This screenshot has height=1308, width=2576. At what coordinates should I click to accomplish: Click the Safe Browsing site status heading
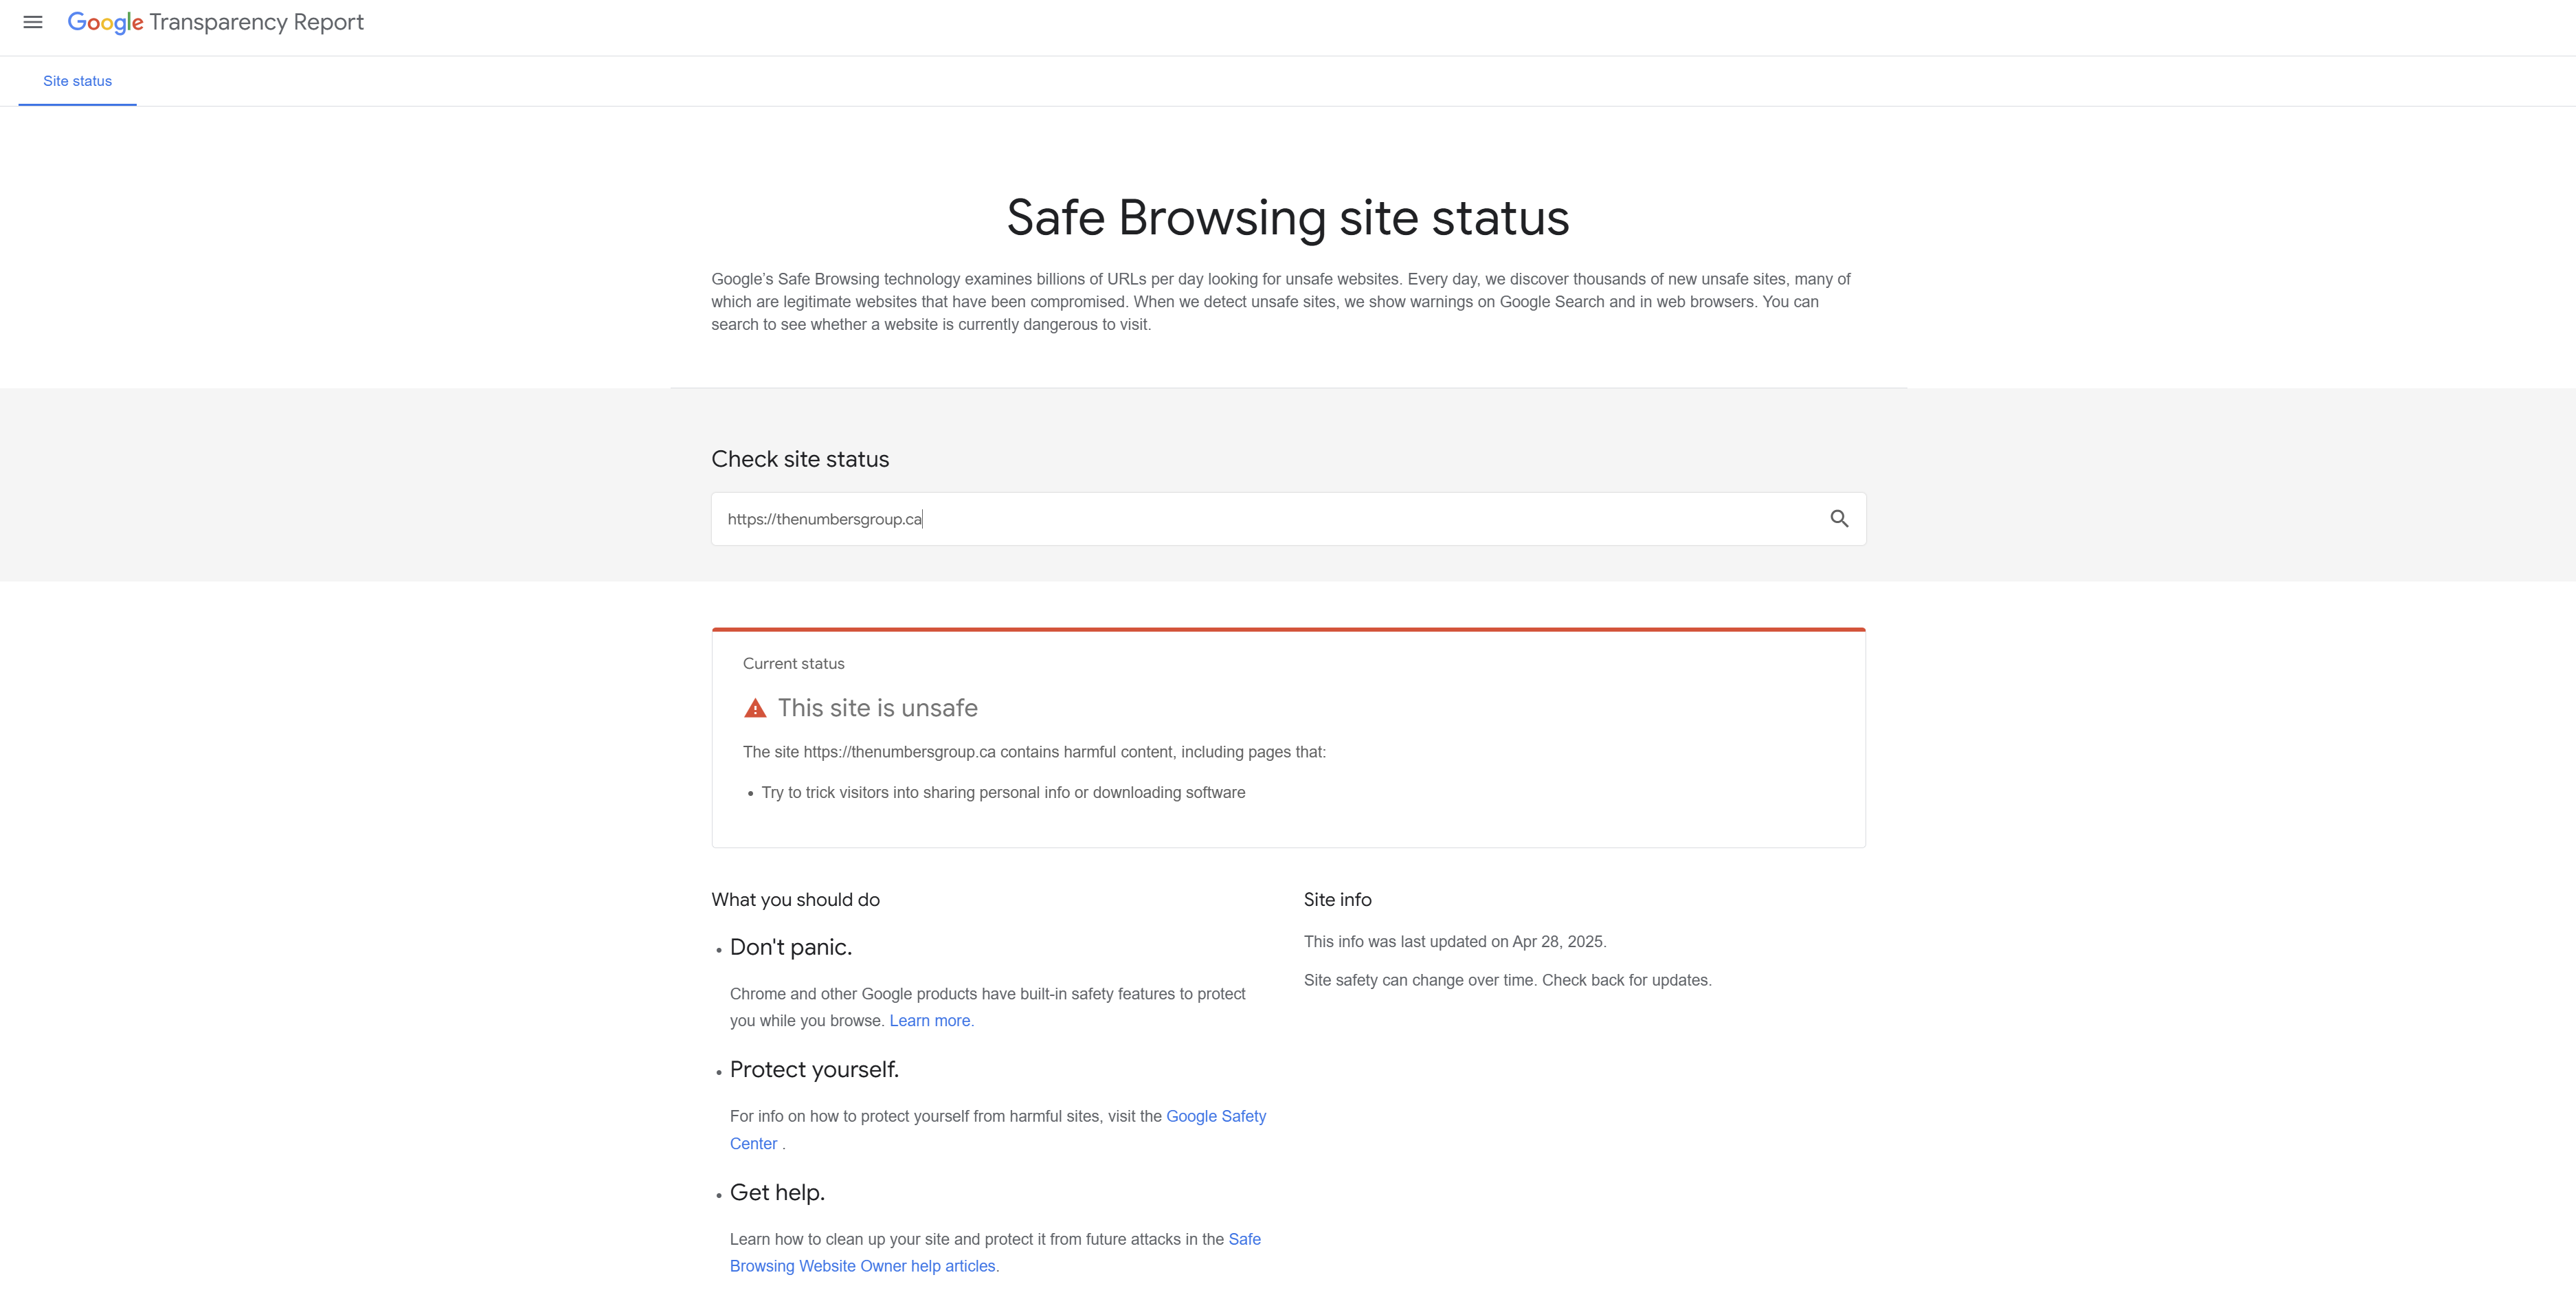click(x=1288, y=217)
